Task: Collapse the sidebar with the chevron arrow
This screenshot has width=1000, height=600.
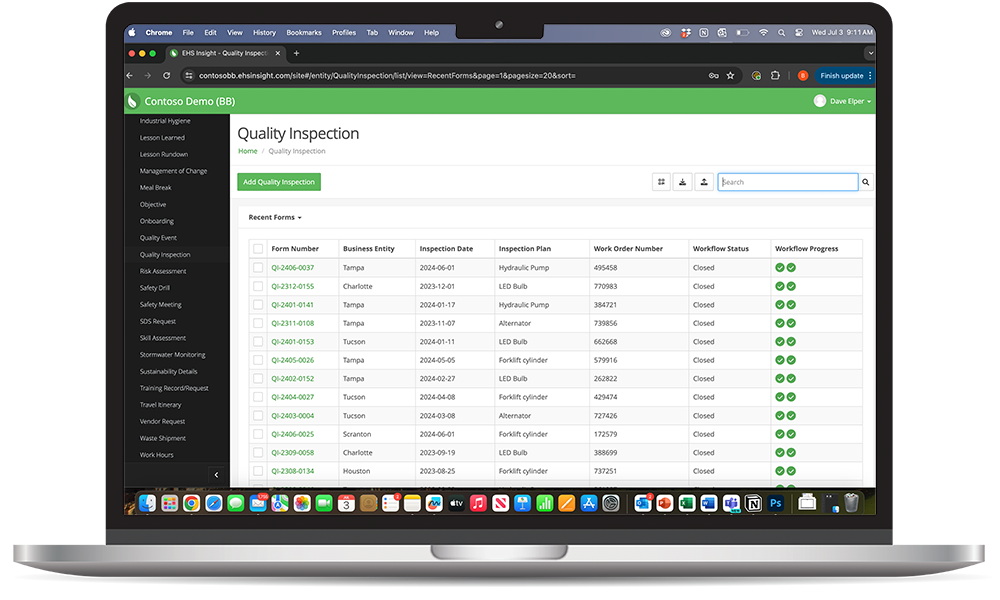Action: (216, 474)
